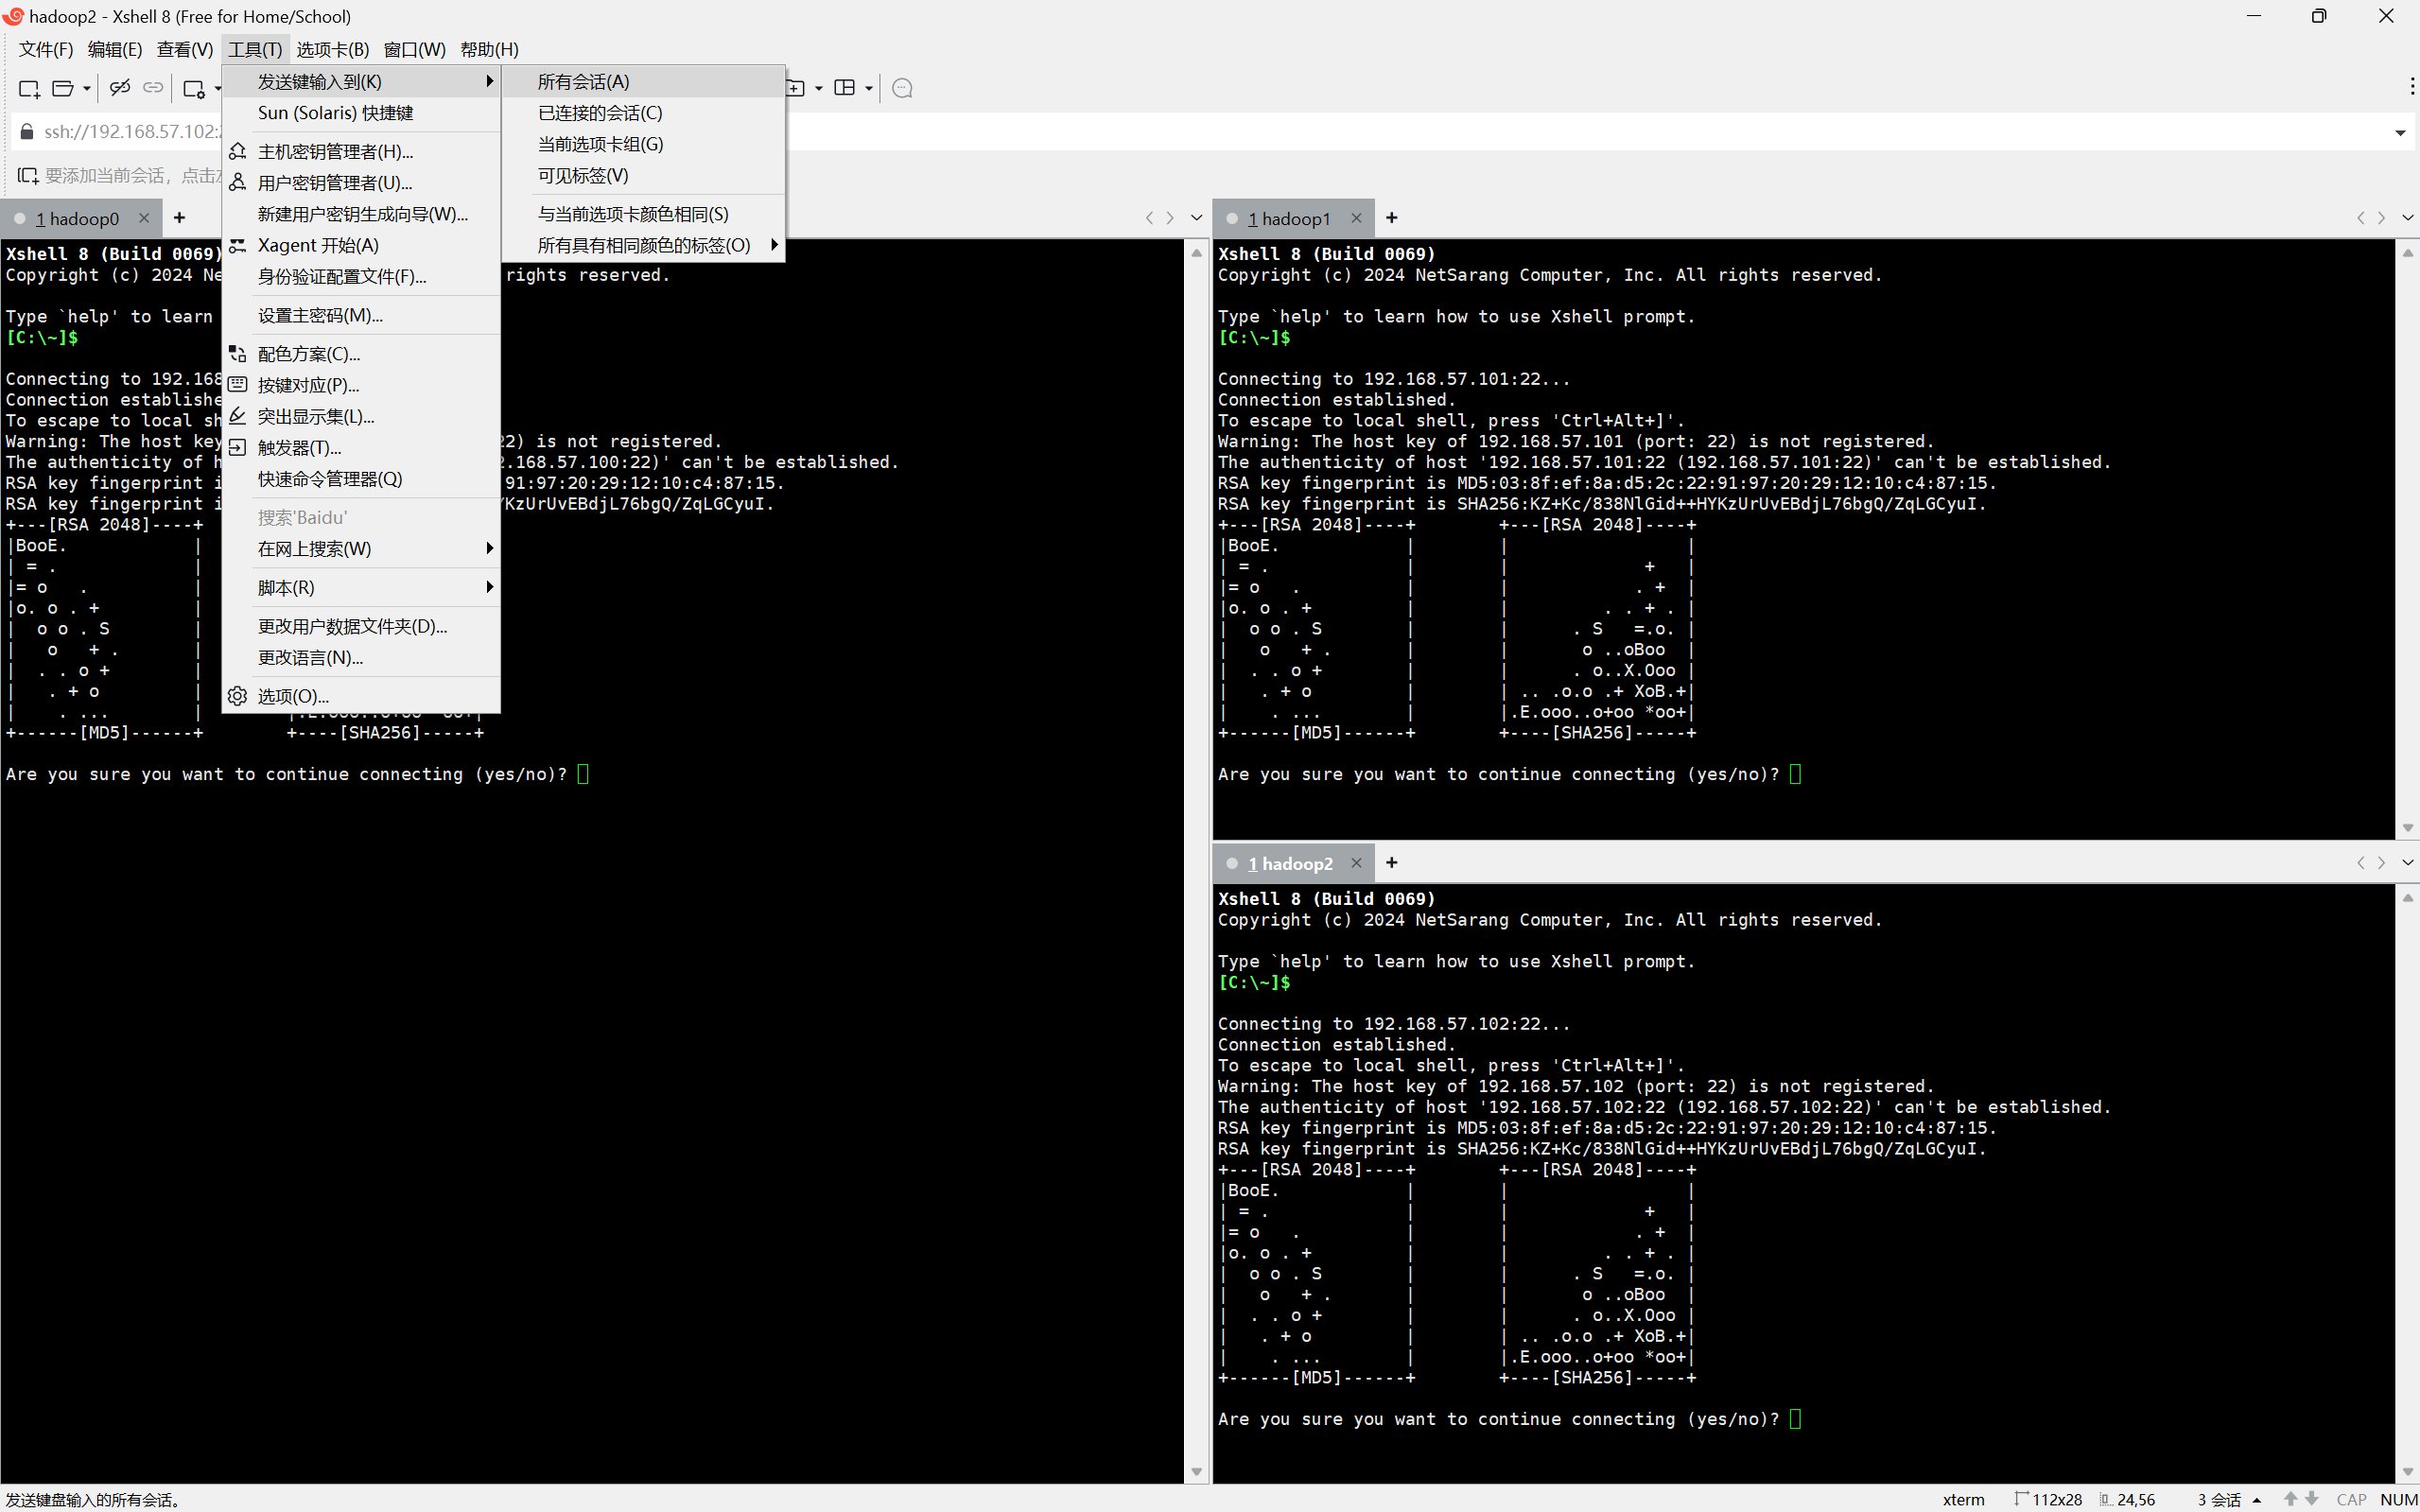
Task: Click the Open Session folder icon
Action: click(x=63, y=88)
